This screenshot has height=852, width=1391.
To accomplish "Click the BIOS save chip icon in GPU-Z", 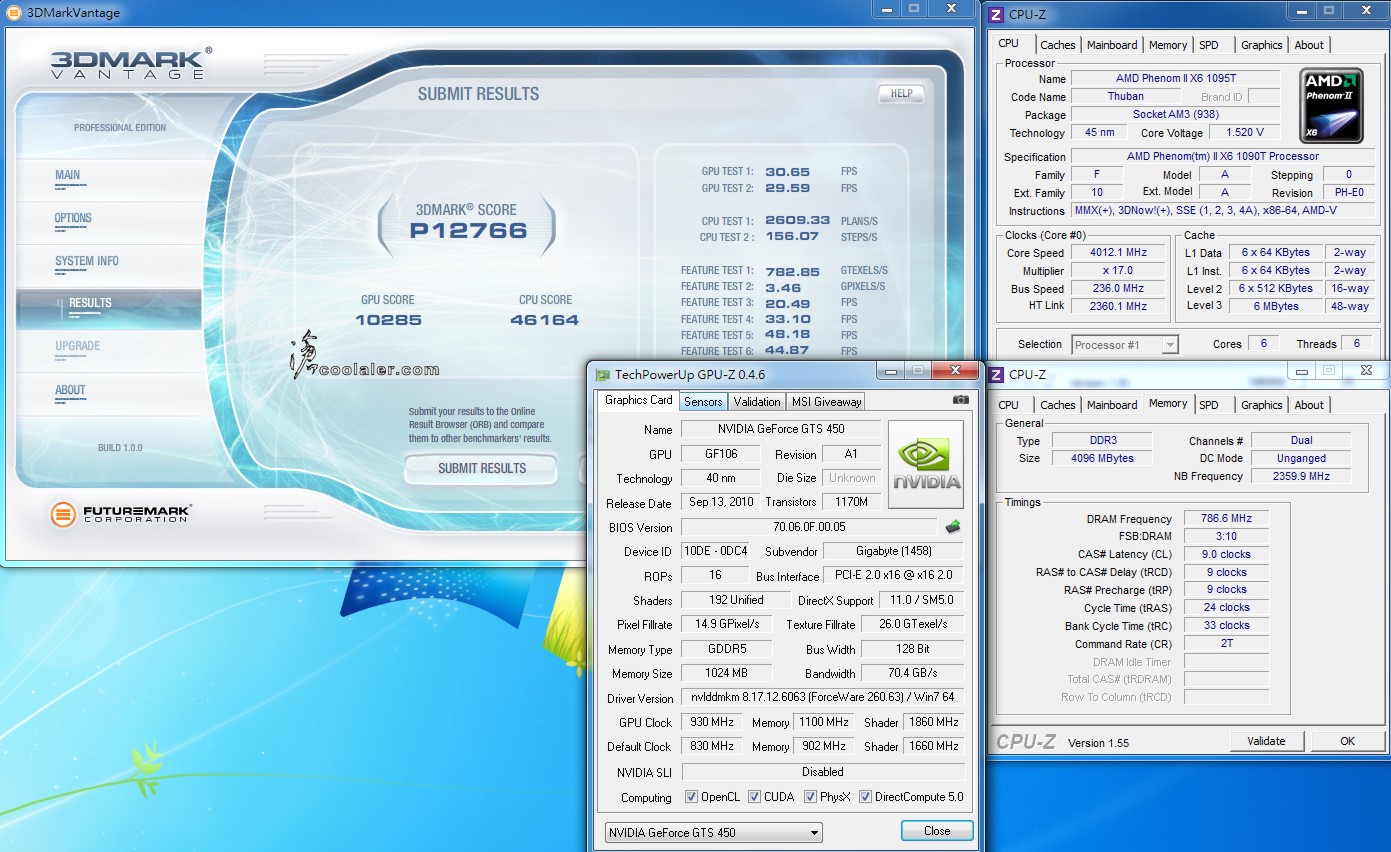I will coord(953,526).
